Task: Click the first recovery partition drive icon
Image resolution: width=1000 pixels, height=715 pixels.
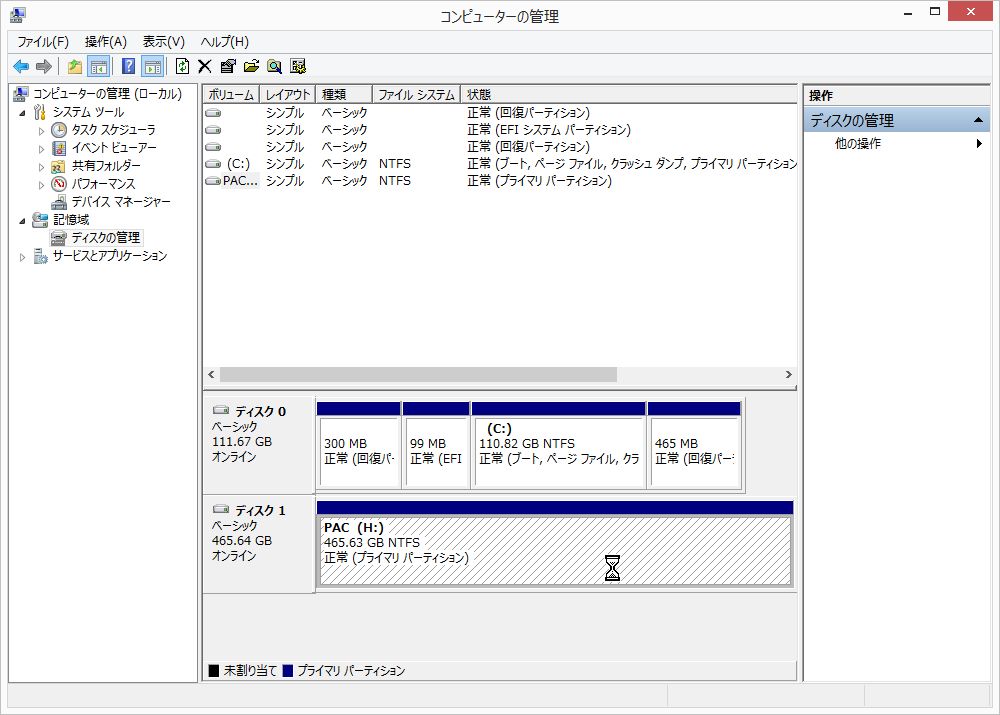Action: point(213,113)
